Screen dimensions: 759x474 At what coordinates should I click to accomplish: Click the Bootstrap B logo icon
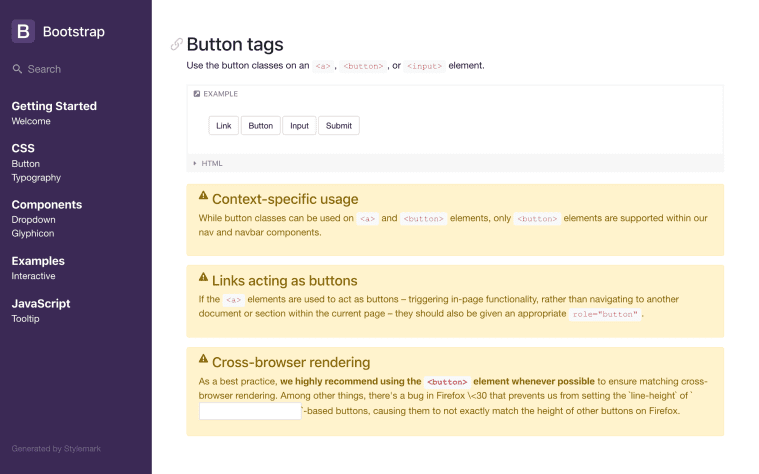point(23,31)
